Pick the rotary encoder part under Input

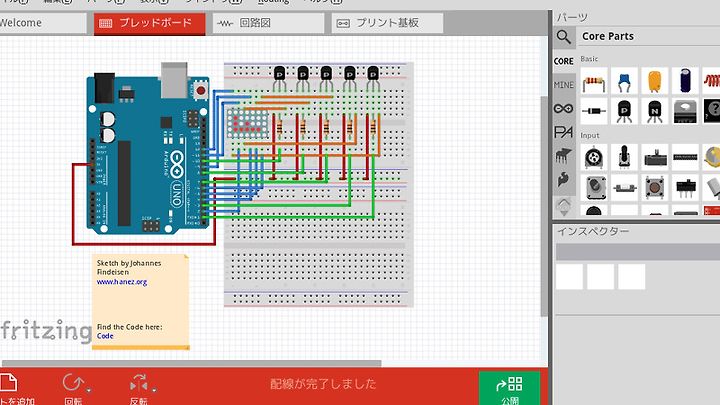[594, 158]
